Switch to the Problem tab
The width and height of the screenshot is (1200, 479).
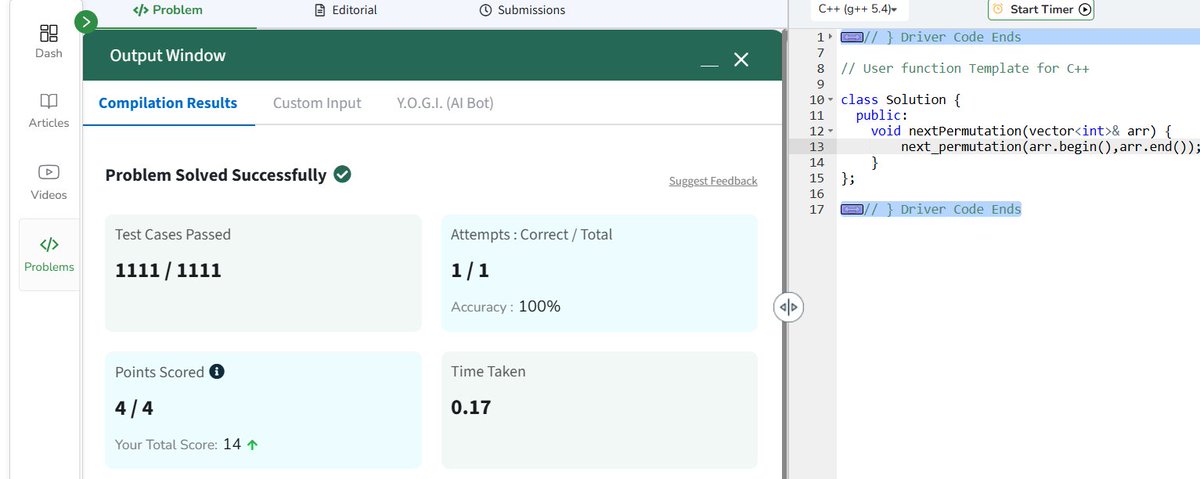pos(167,10)
